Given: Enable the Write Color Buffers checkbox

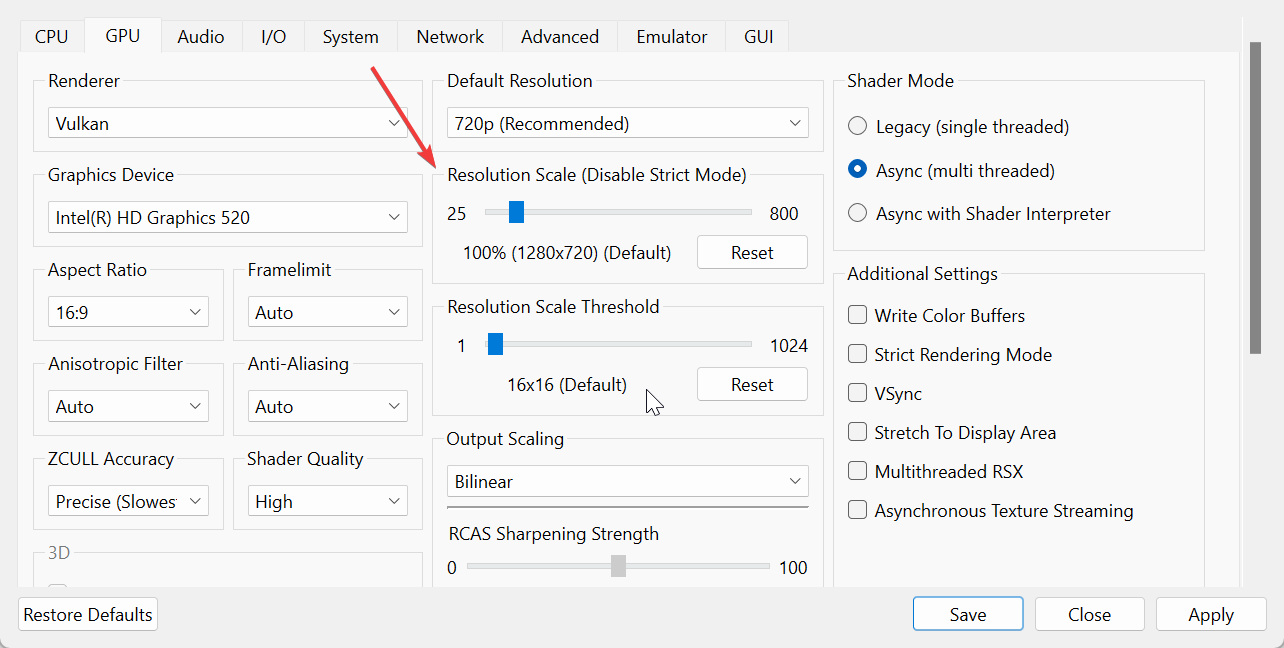Looking at the screenshot, I should point(858,316).
